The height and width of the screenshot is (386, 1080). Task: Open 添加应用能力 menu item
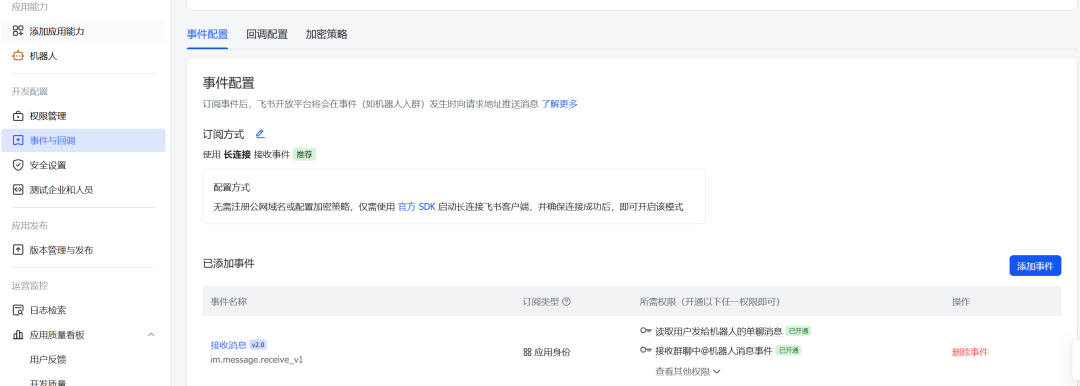83,31
